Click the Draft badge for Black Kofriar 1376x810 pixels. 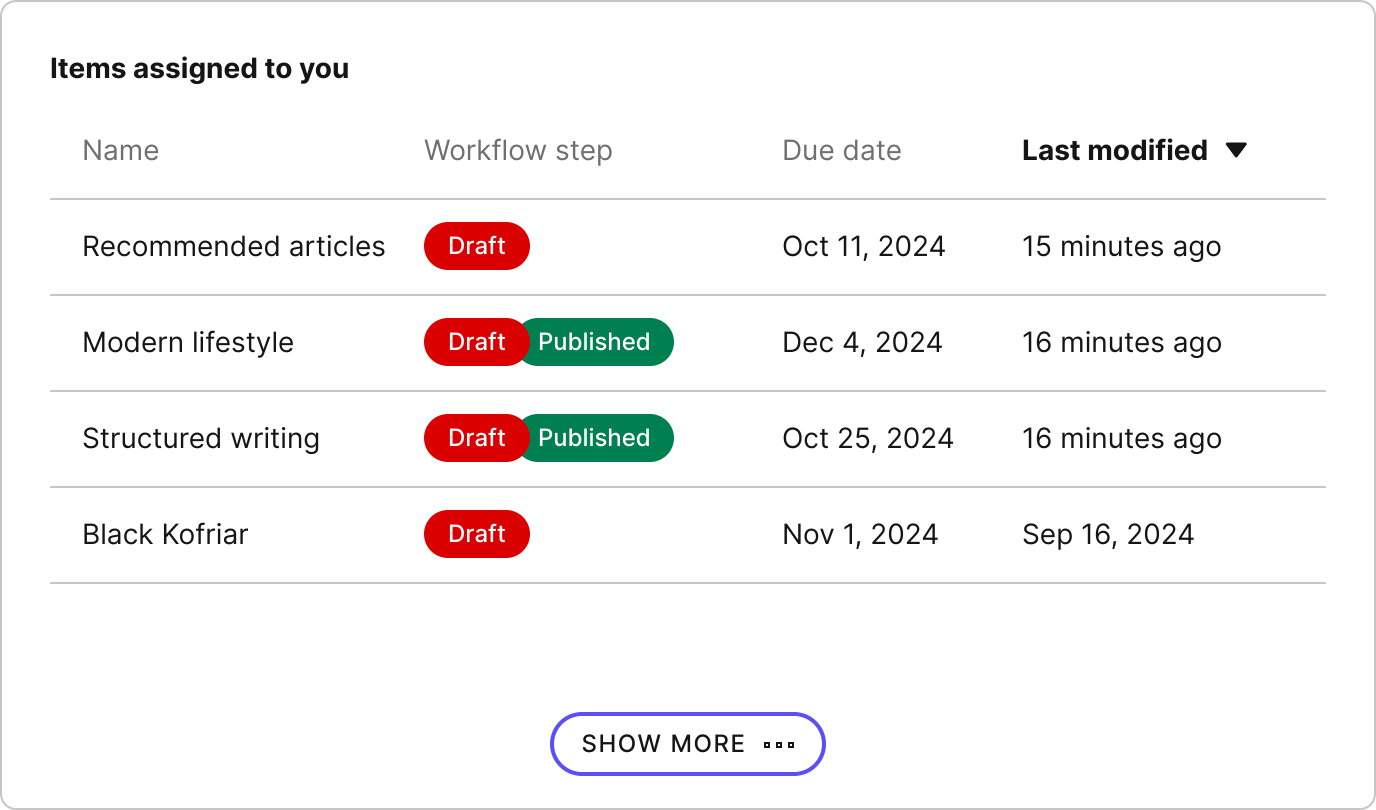(476, 535)
